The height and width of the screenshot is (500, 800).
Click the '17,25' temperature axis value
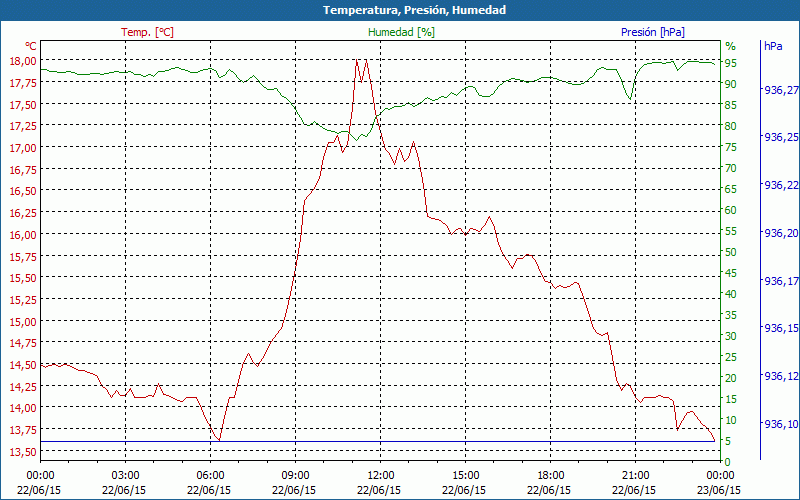pyautogui.click(x=23, y=126)
